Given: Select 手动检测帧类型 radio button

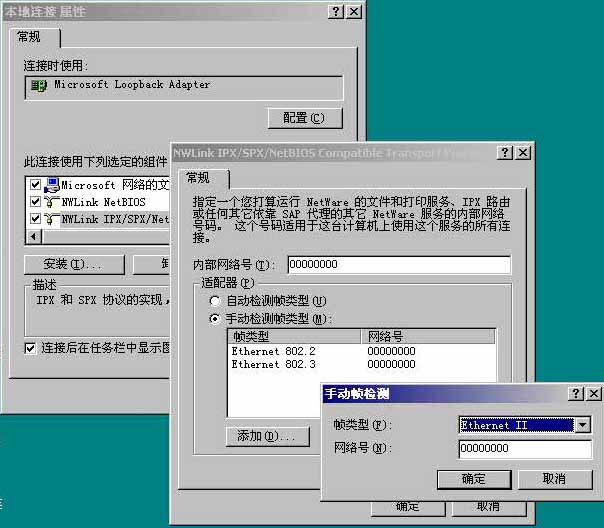Looking at the screenshot, I should coord(215,319).
